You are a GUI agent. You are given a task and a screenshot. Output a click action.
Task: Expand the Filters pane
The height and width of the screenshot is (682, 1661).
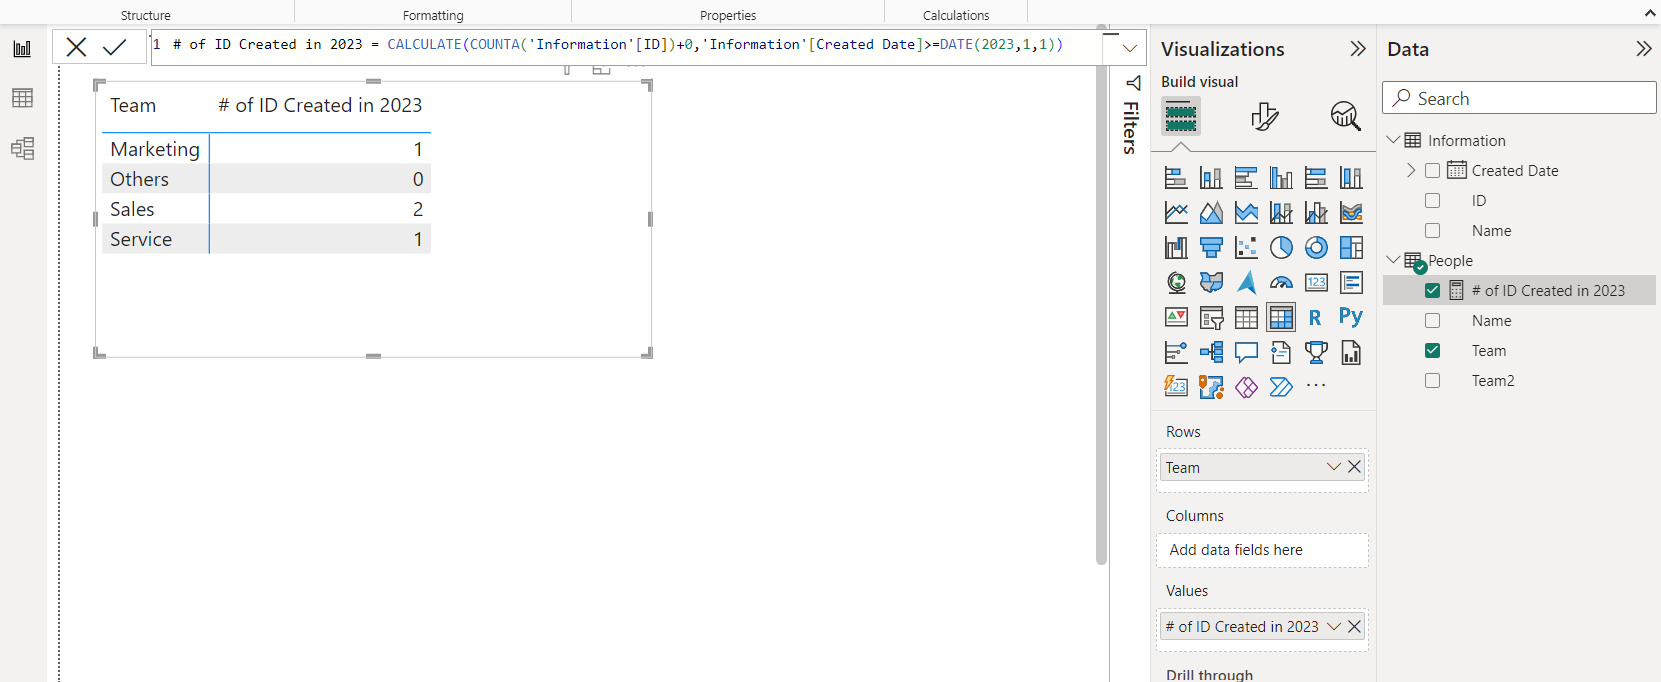(x=1132, y=84)
